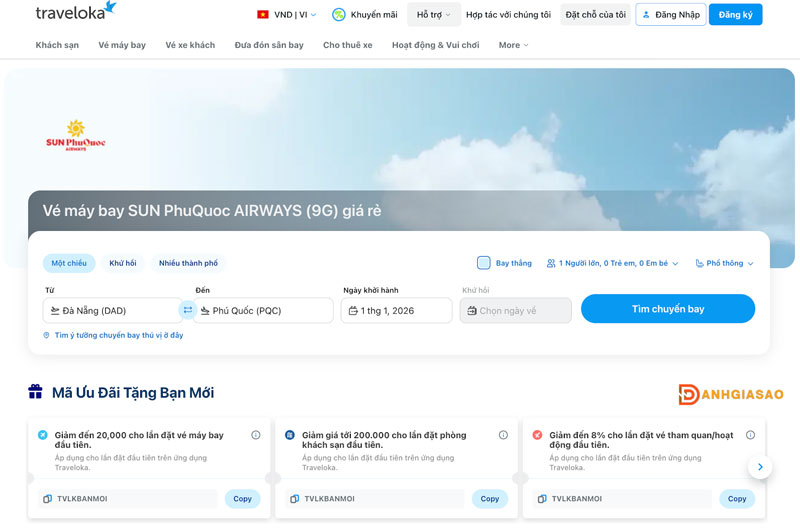
Task: Select the Một chiều one-way option
Action: (x=69, y=263)
